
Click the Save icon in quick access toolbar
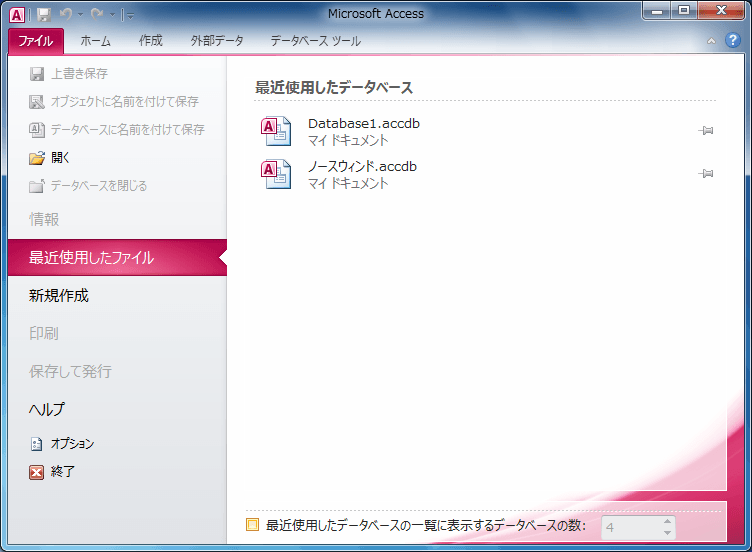[x=44, y=15]
